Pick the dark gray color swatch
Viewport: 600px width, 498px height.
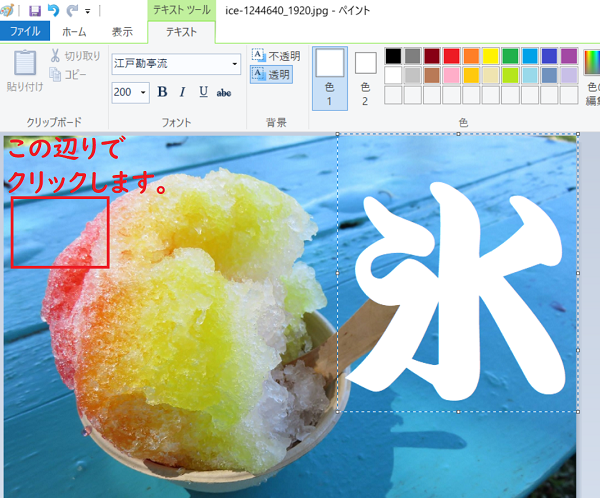click(x=412, y=56)
